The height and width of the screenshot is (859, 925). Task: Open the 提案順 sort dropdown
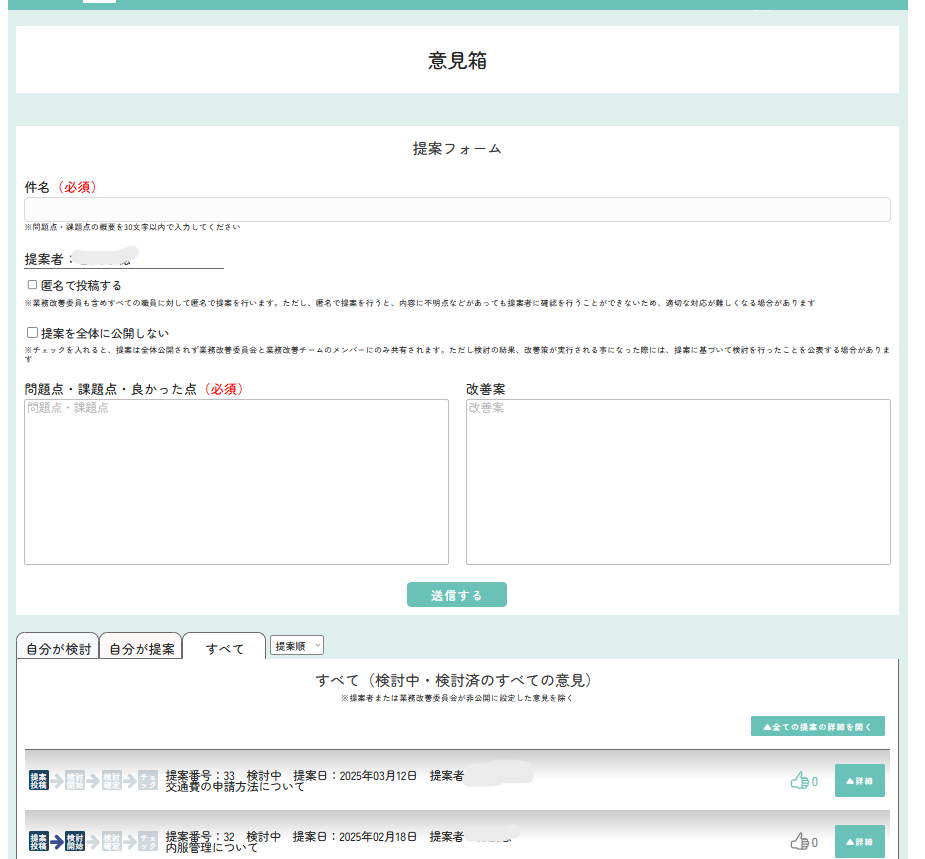(x=297, y=646)
